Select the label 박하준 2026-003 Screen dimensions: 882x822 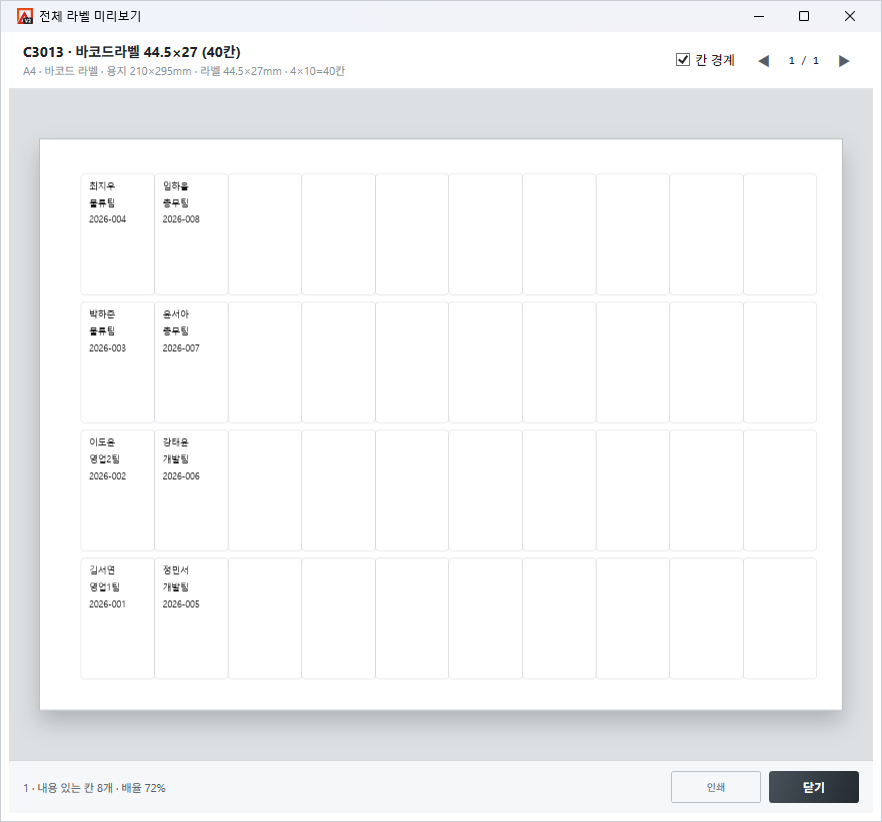pos(118,362)
